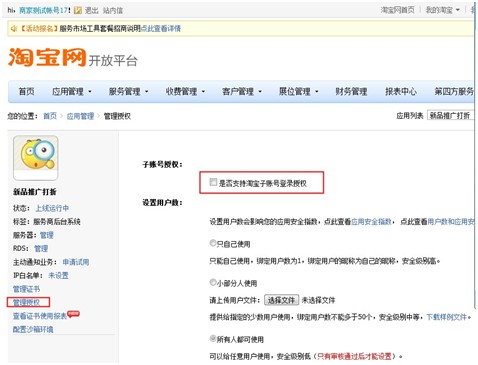Expand 我的淘宝 dropdown arrow
The width and height of the screenshot is (478, 365).
pyautogui.click(x=458, y=10)
